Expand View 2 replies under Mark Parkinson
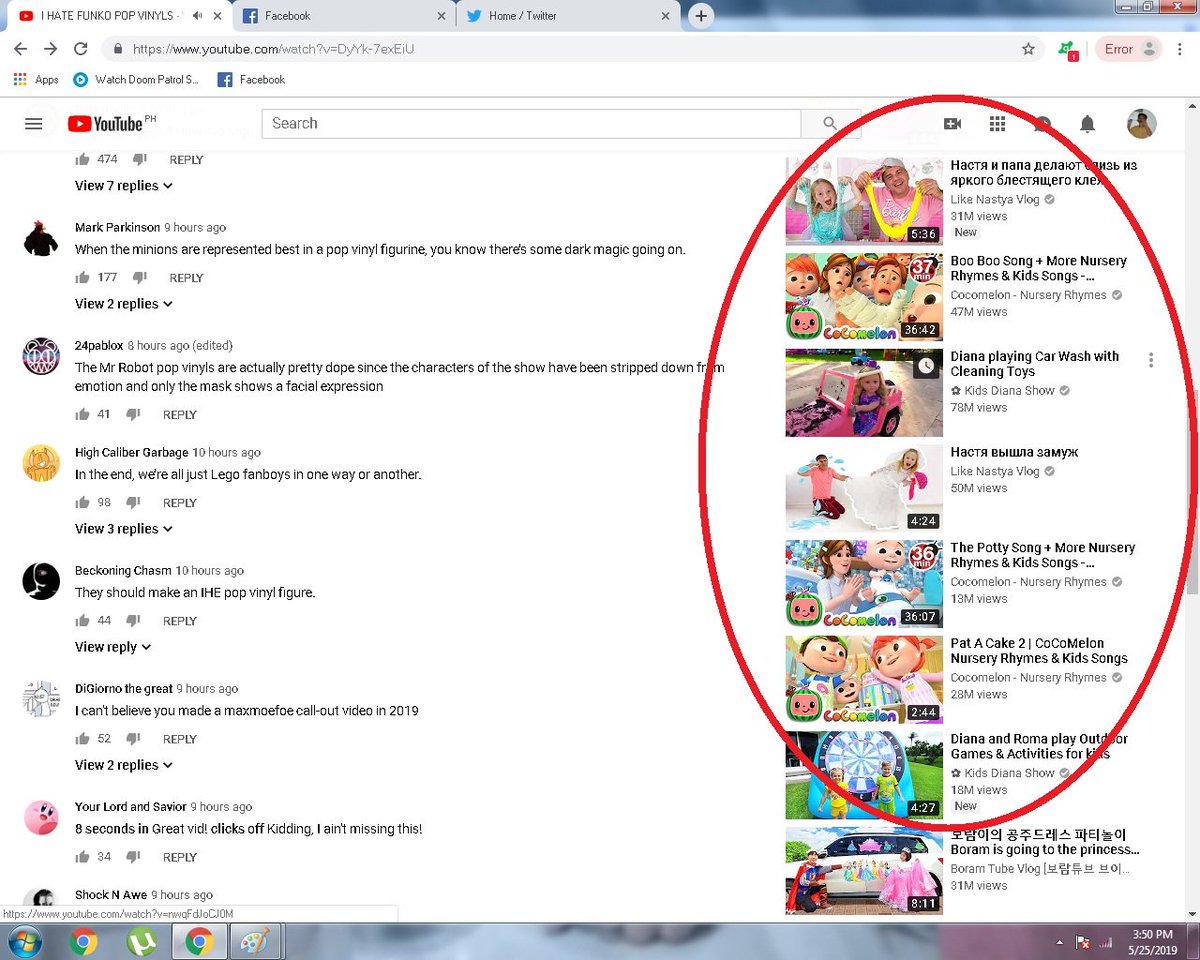Screen dimensions: 1200x960 click(124, 304)
